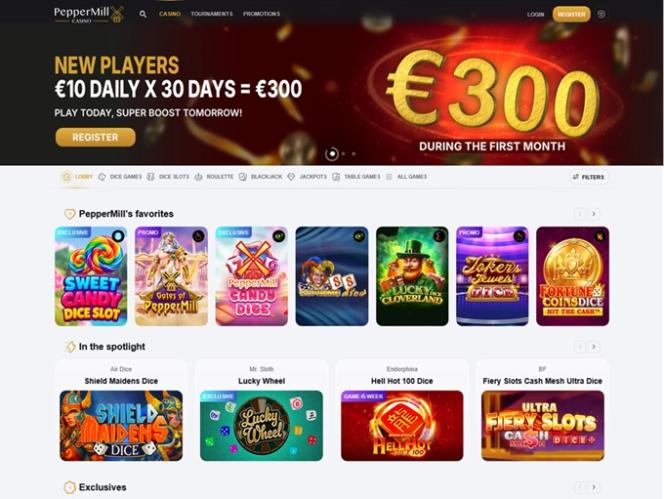The image size is (664, 499).
Task: Open the Lucky Cloverland game thumbnail
Action: 412,276
